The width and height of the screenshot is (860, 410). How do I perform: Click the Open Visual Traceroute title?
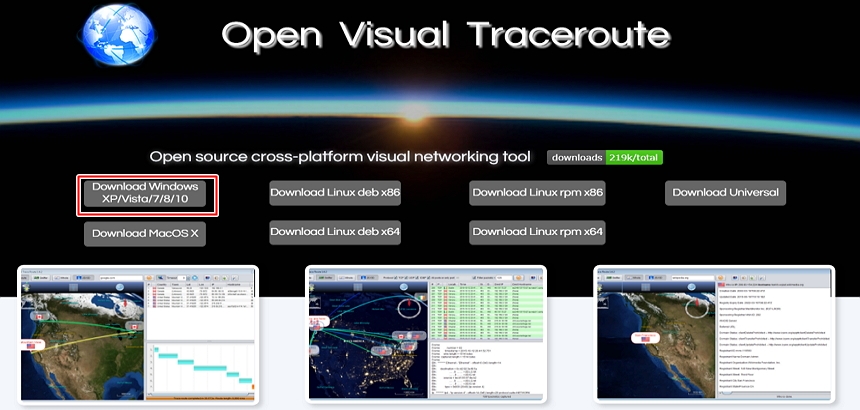point(446,35)
